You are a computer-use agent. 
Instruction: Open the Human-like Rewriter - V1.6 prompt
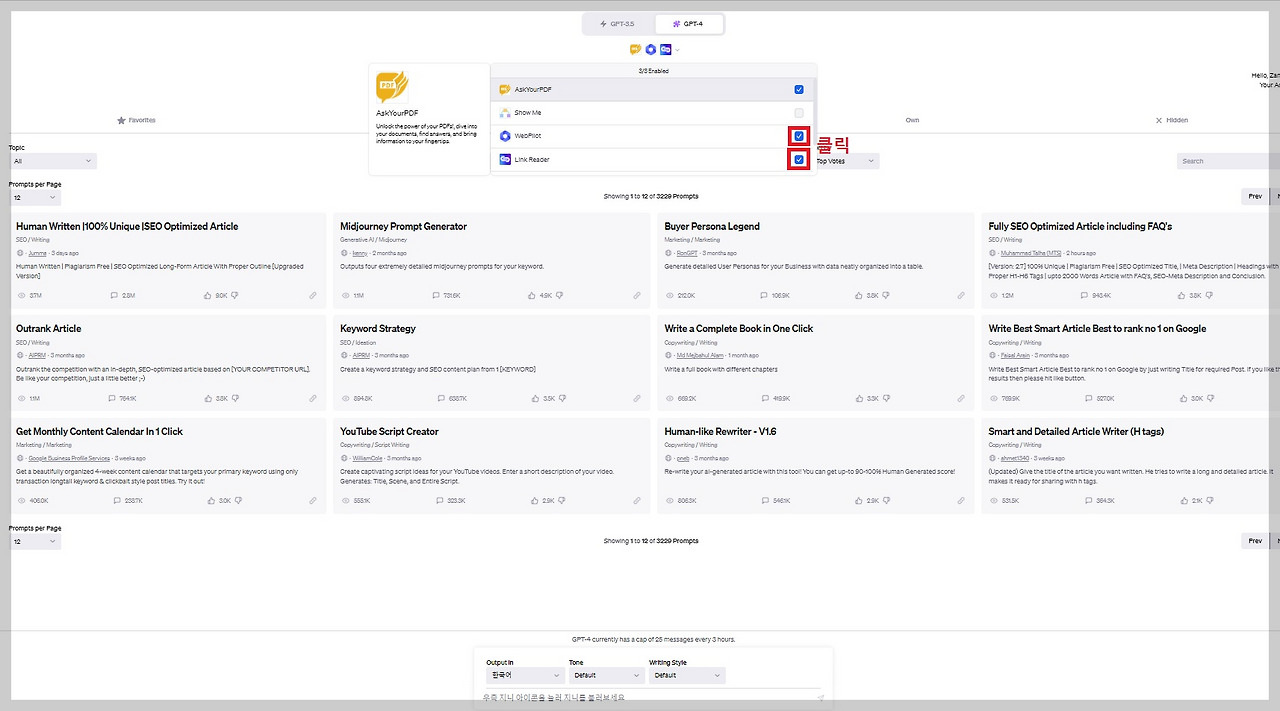click(x=720, y=432)
